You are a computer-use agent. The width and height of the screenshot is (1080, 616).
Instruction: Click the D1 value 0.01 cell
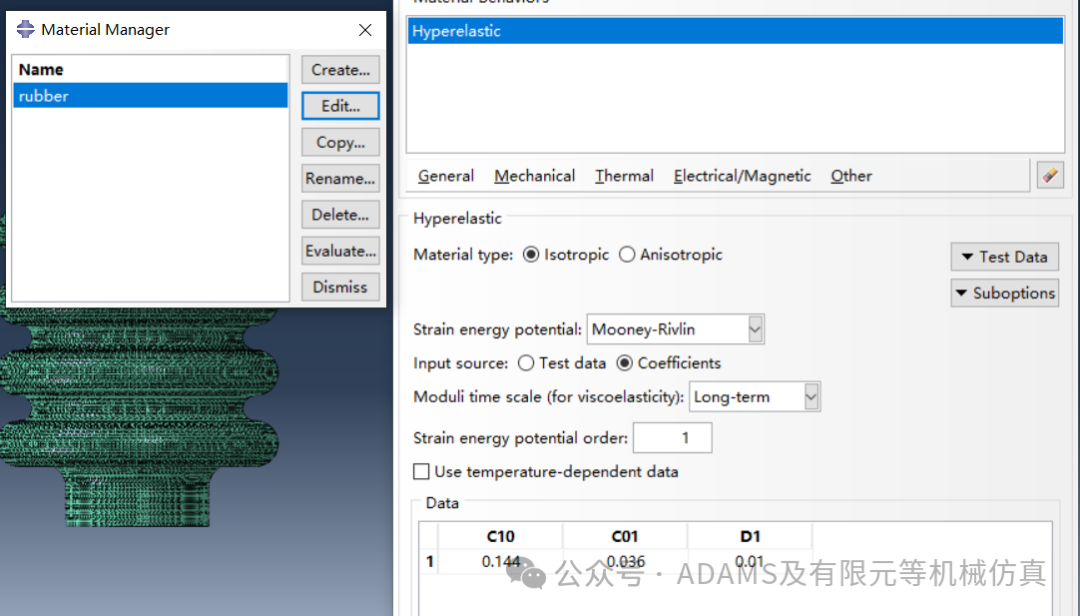(x=749, y=562)
